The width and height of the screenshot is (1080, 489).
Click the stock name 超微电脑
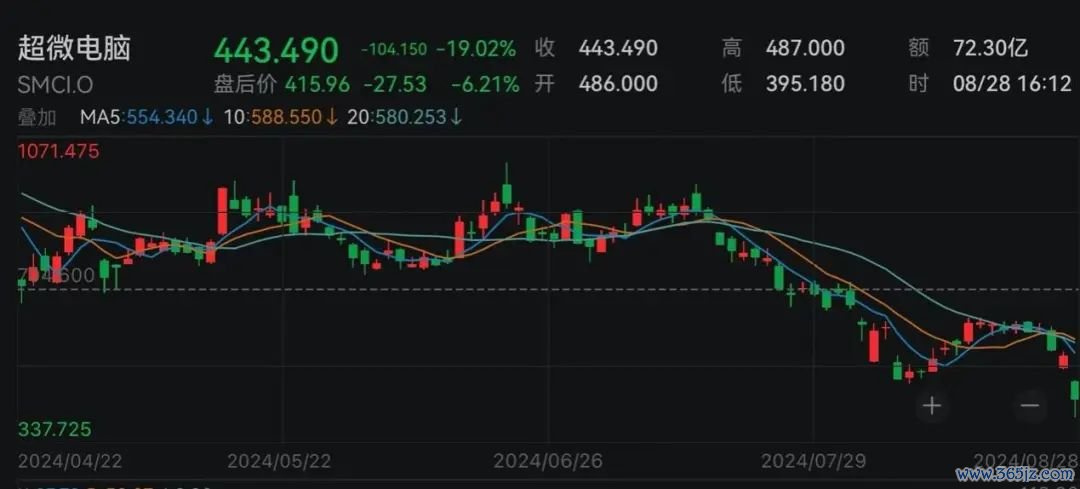tap(74, 48)
